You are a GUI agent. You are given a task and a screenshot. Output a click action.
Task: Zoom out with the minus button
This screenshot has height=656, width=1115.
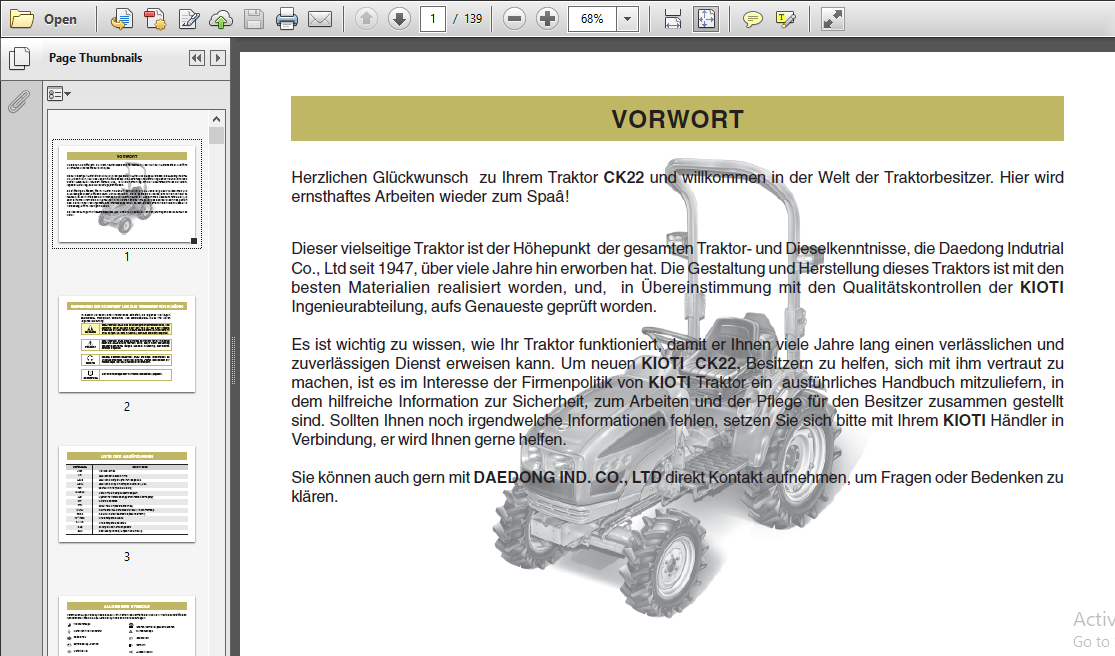514,19
